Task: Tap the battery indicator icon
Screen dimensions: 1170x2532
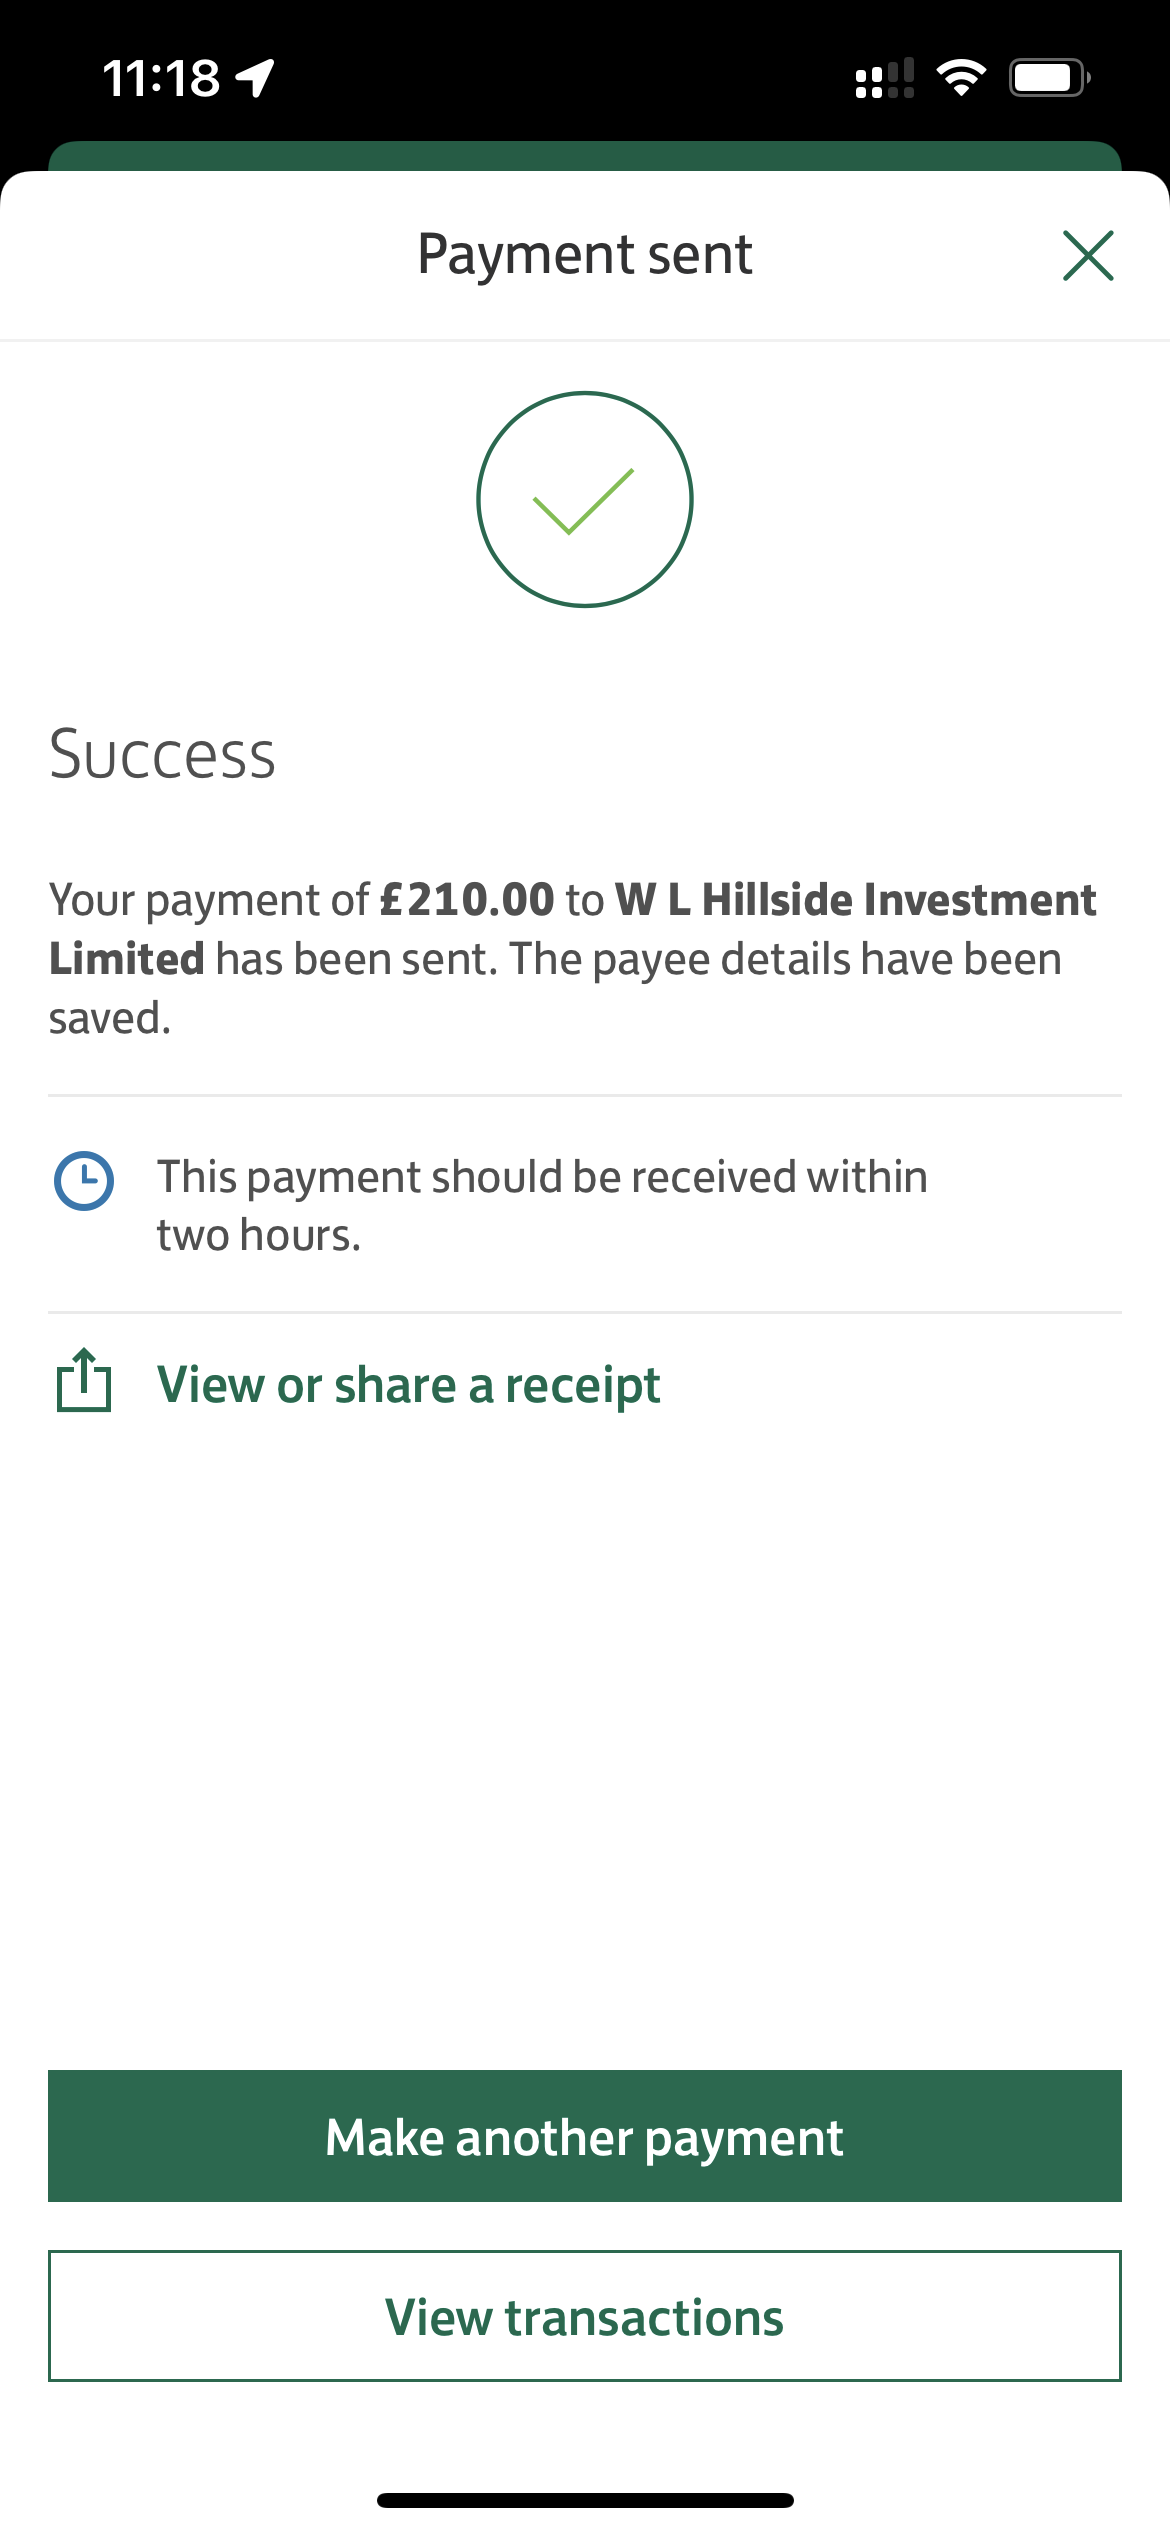Action: point(1048,78)
